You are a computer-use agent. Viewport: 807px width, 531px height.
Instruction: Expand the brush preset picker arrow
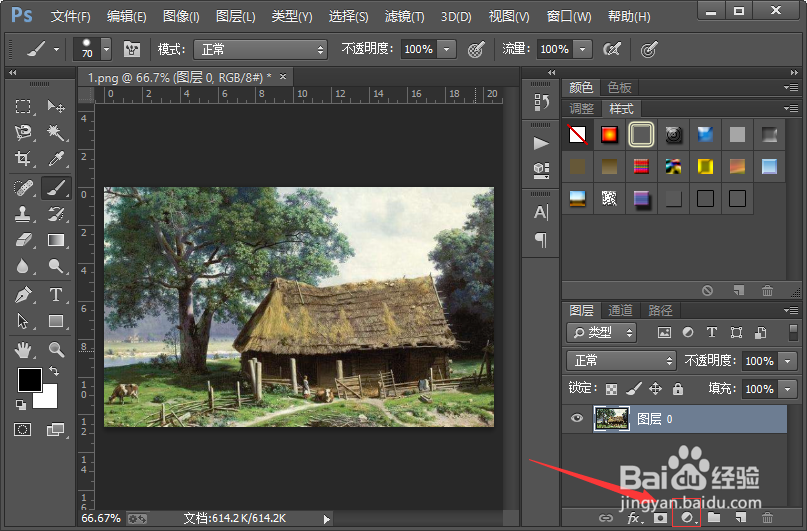click(107, 50)
